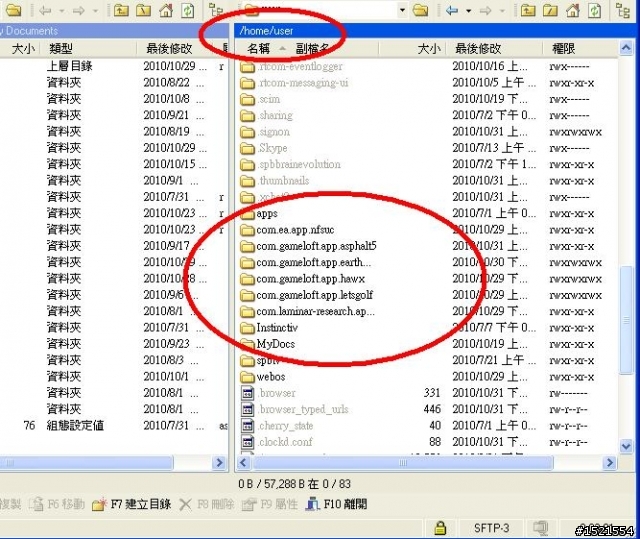Go to root directory in local panel

coord(143,10)
